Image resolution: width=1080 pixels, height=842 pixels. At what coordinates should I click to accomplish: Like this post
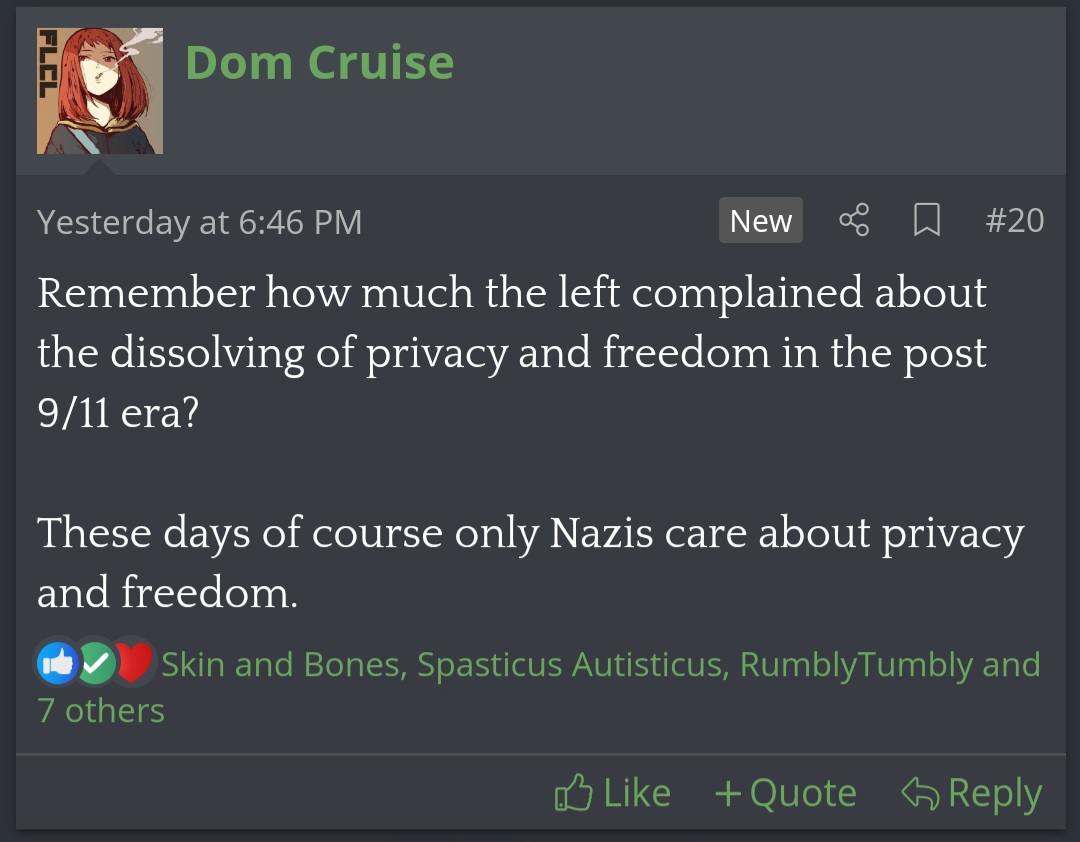(612, 794)
